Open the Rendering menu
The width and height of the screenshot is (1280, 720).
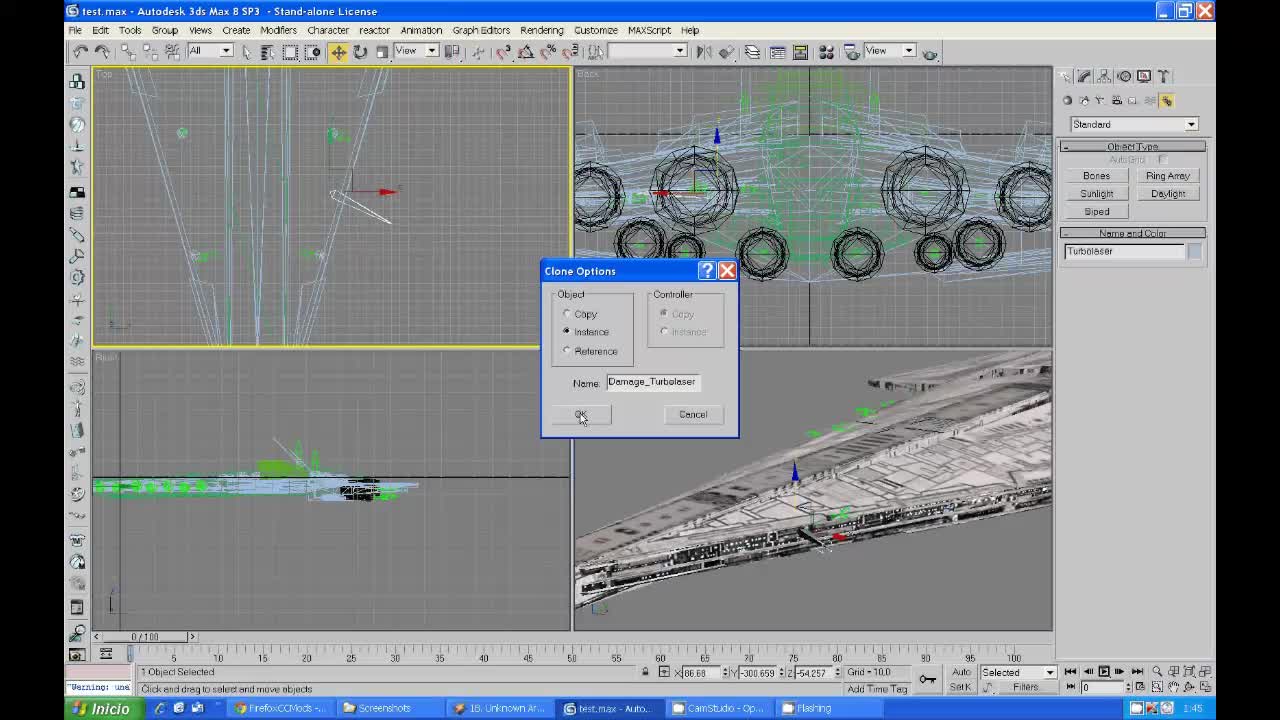(542, 30)
